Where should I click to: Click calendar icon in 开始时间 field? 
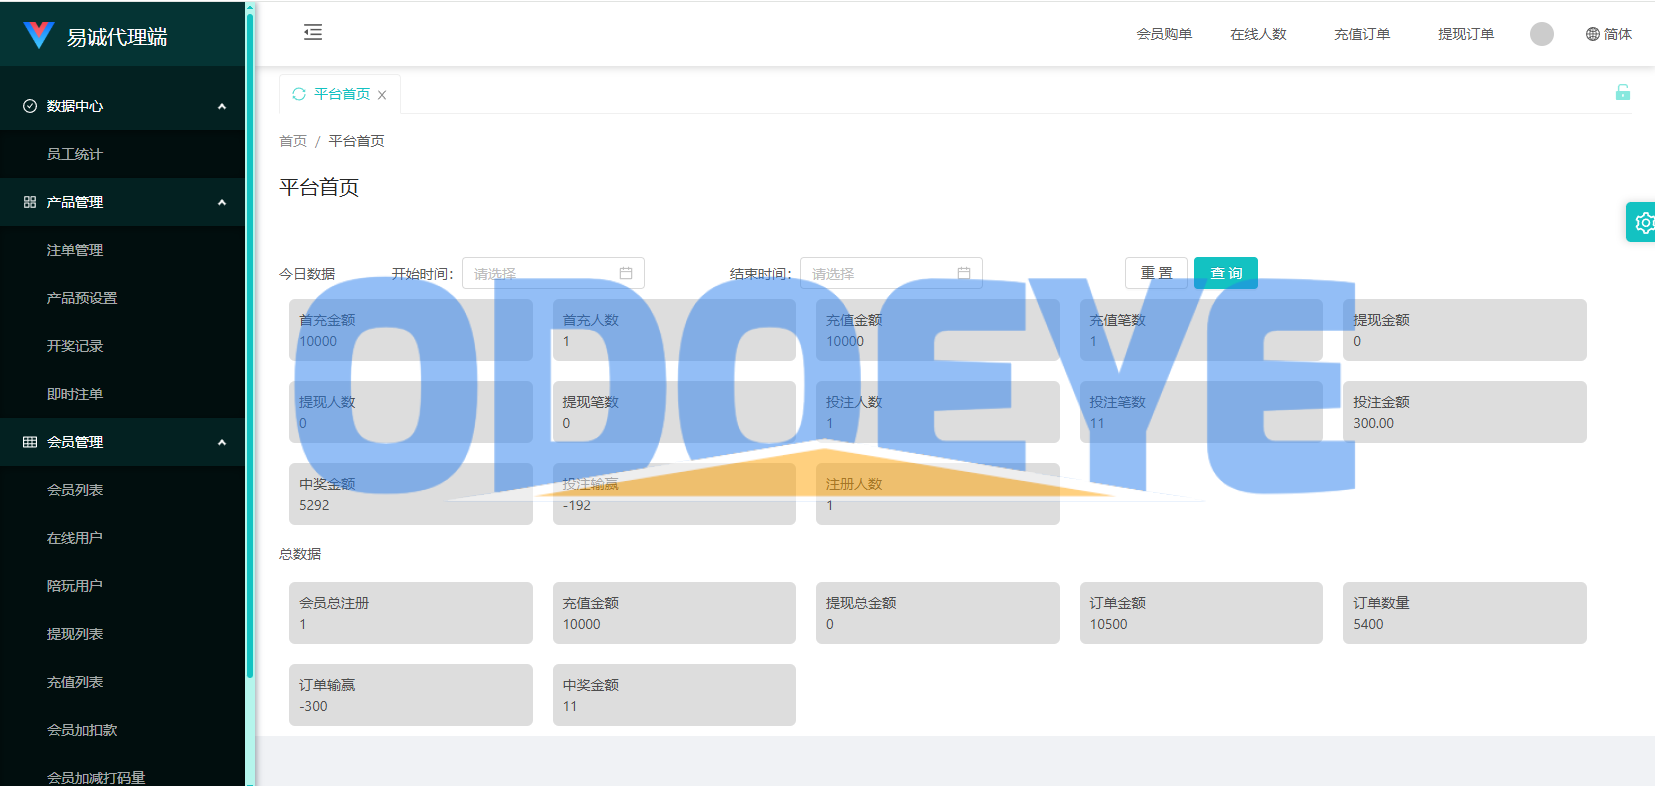pos(626,273)
